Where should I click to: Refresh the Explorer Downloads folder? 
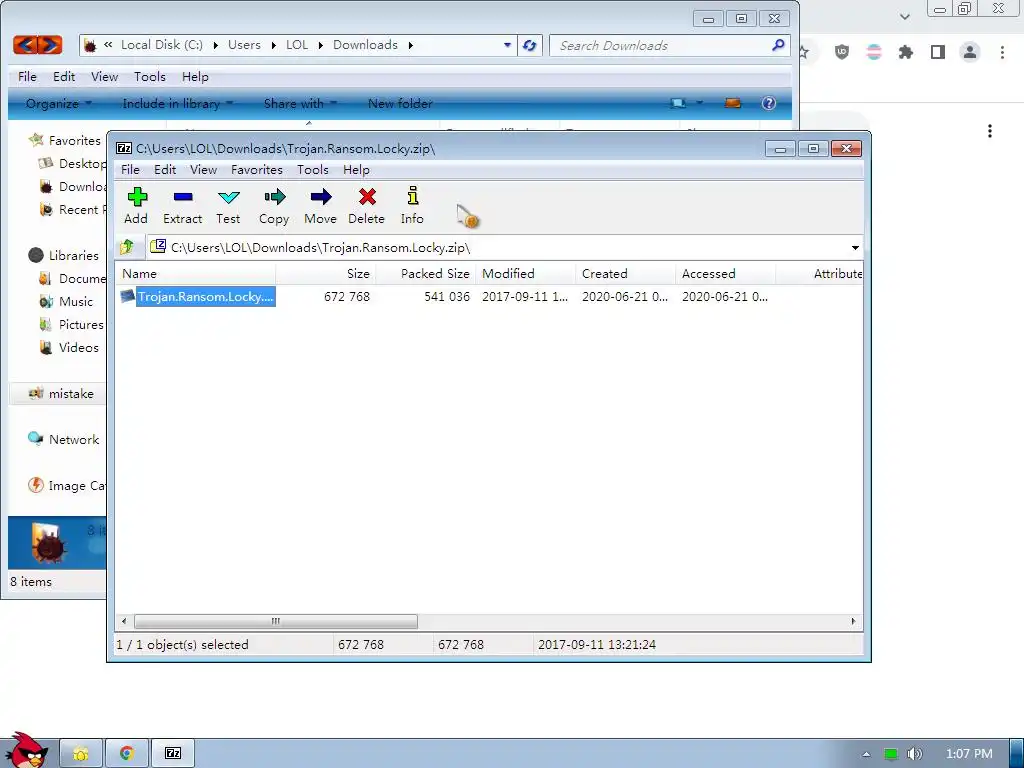tap(530, 45)
